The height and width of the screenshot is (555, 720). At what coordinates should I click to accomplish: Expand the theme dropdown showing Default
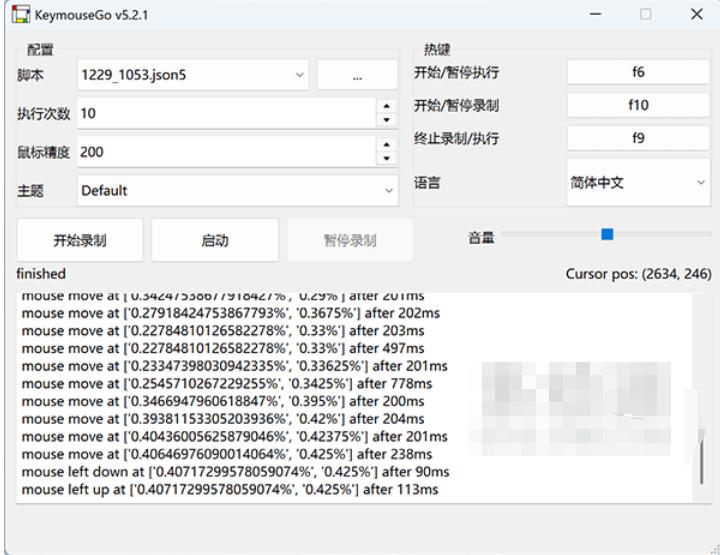(x=238, y=190)
